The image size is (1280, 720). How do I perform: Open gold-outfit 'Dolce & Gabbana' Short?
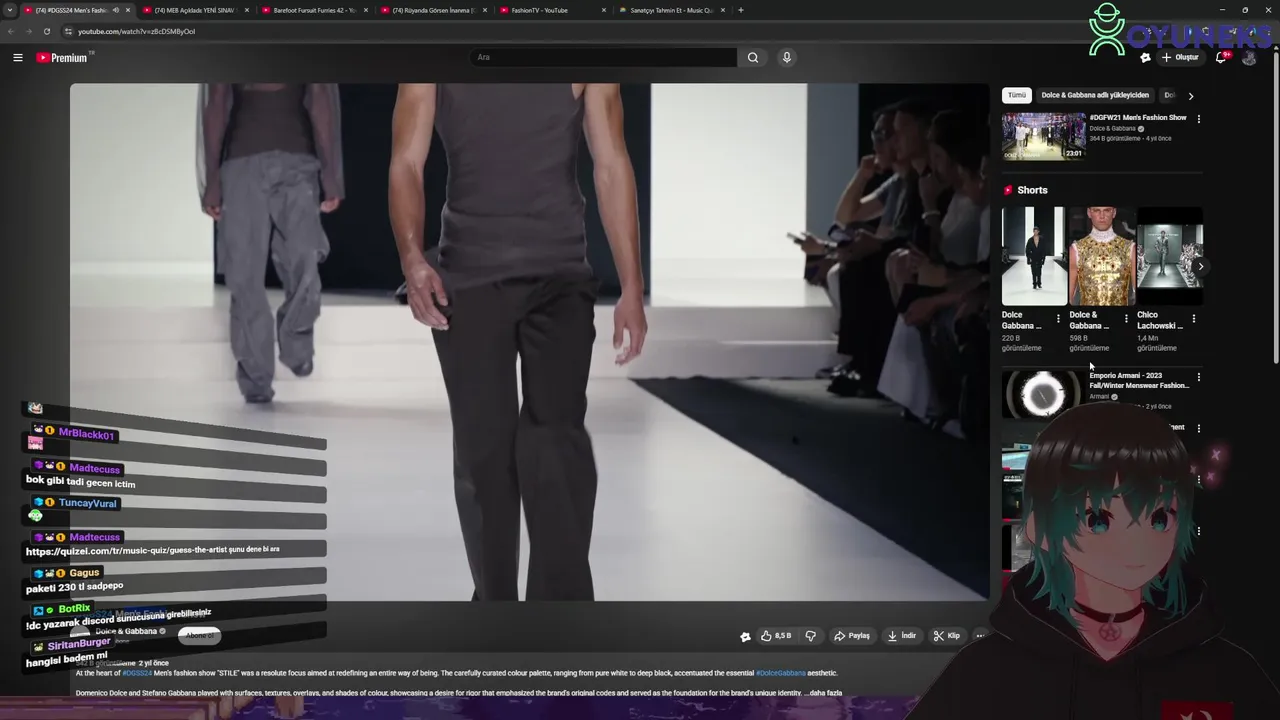click(1101, 256)
